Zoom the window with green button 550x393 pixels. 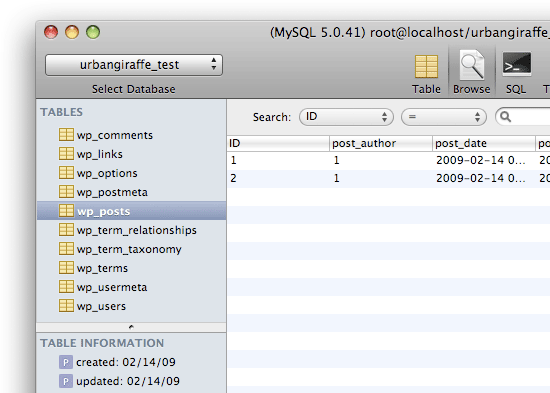93,32
